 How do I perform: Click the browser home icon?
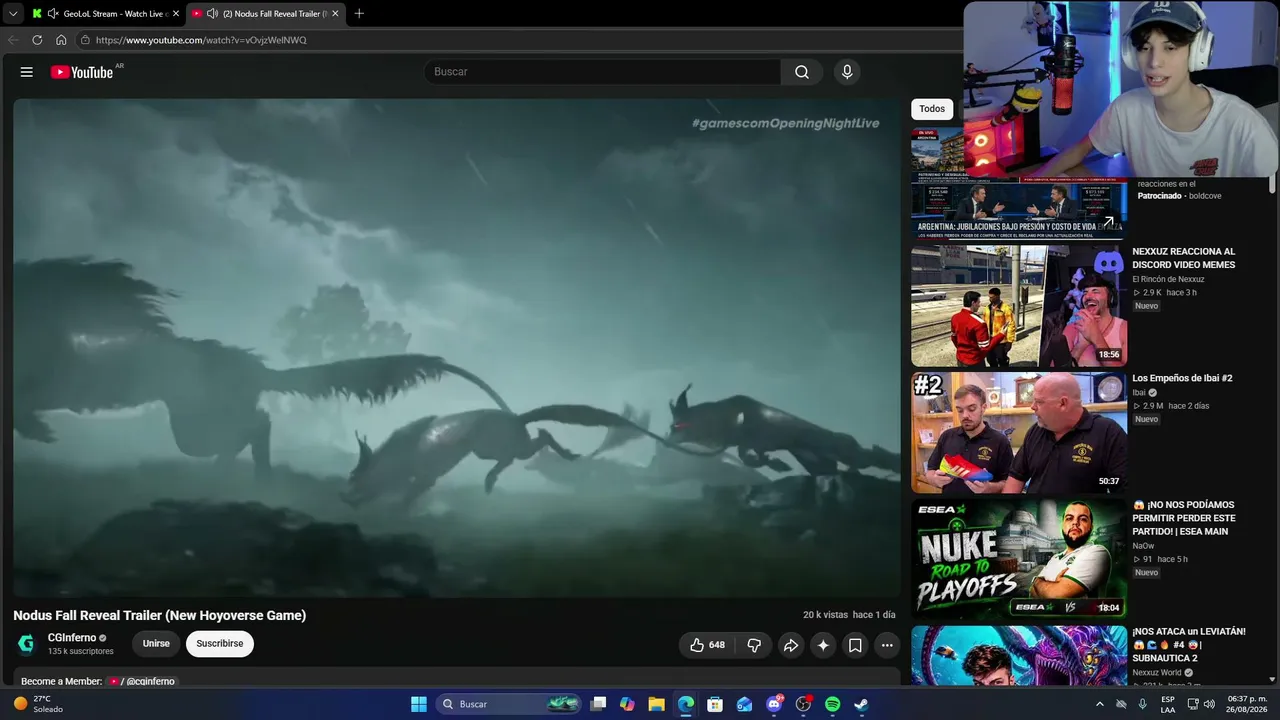click(61, 40)
